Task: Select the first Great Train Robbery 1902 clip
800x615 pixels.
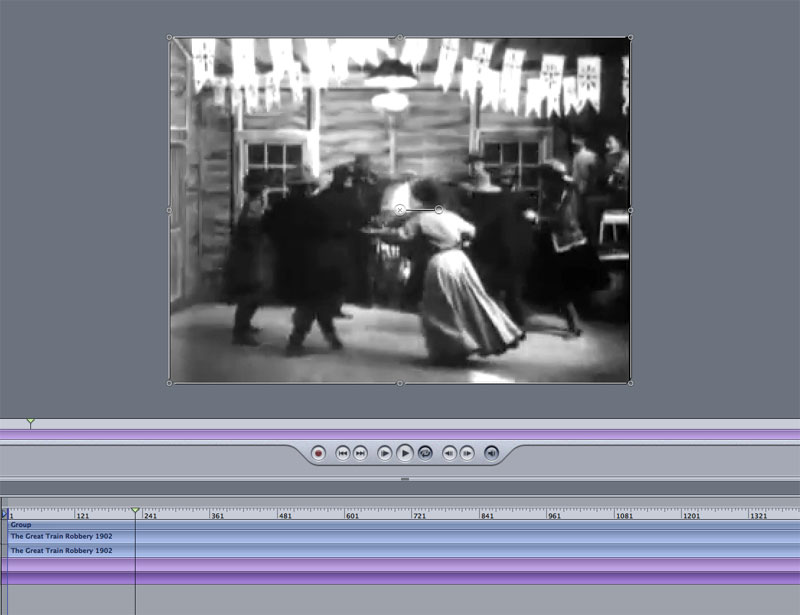Action: pyautogui.click(x=61, y=537)
